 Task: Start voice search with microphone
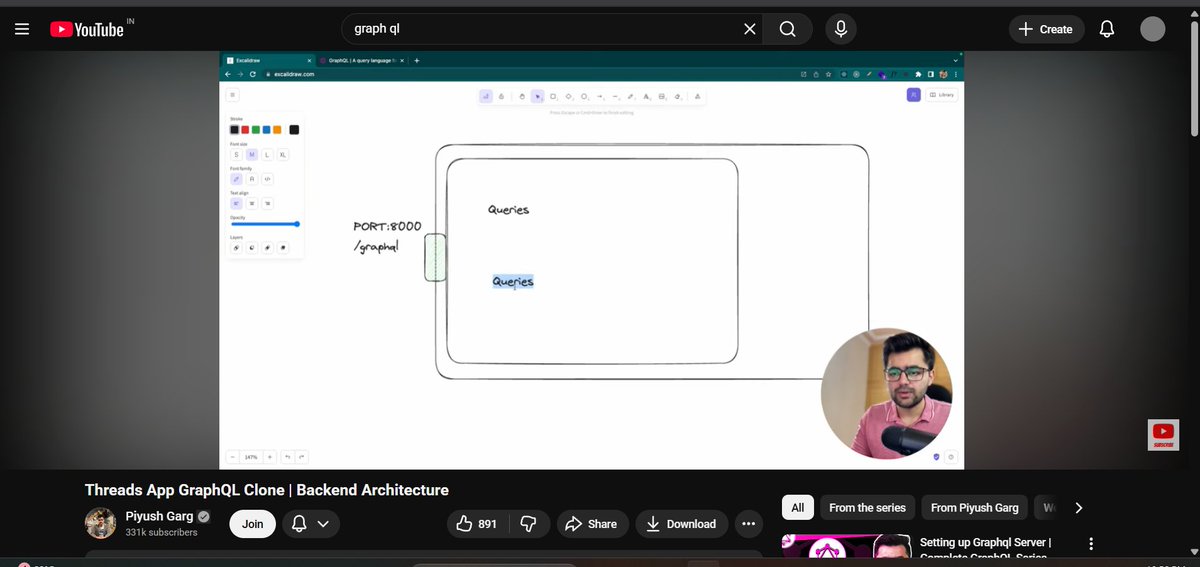click(842, 29)
